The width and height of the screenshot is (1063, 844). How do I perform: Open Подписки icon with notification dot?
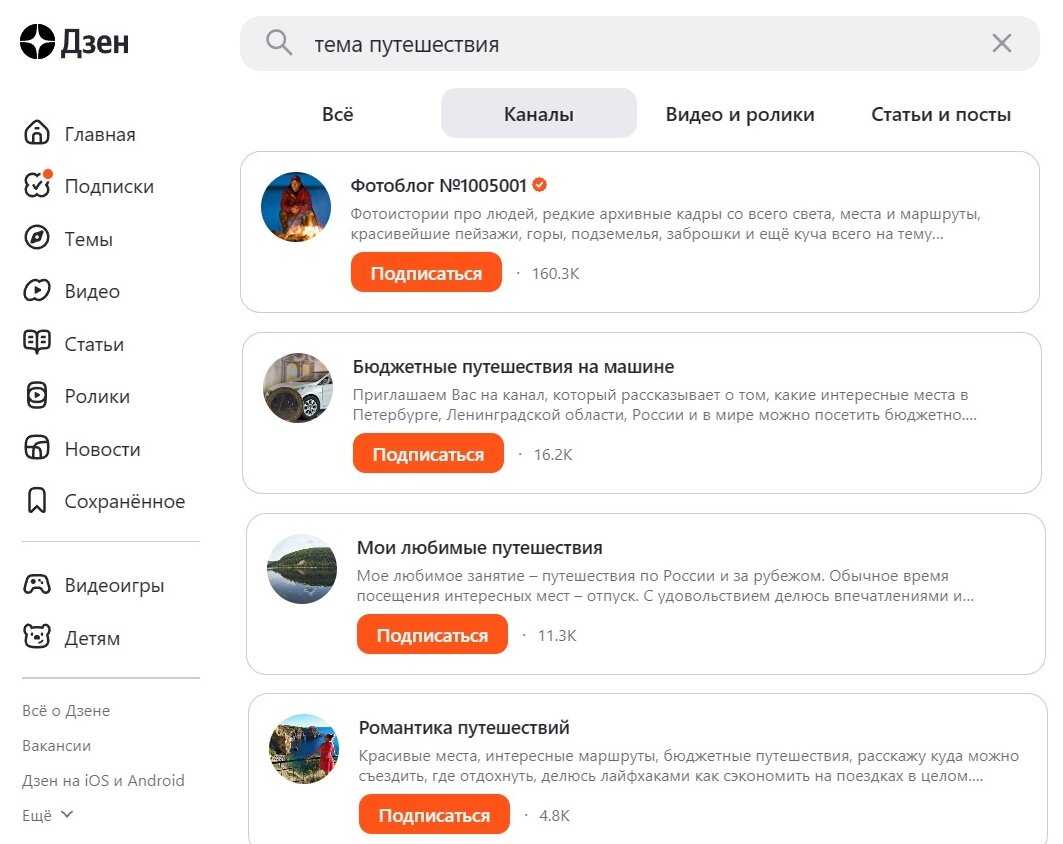pyautogui.click(x=37, y=184)
